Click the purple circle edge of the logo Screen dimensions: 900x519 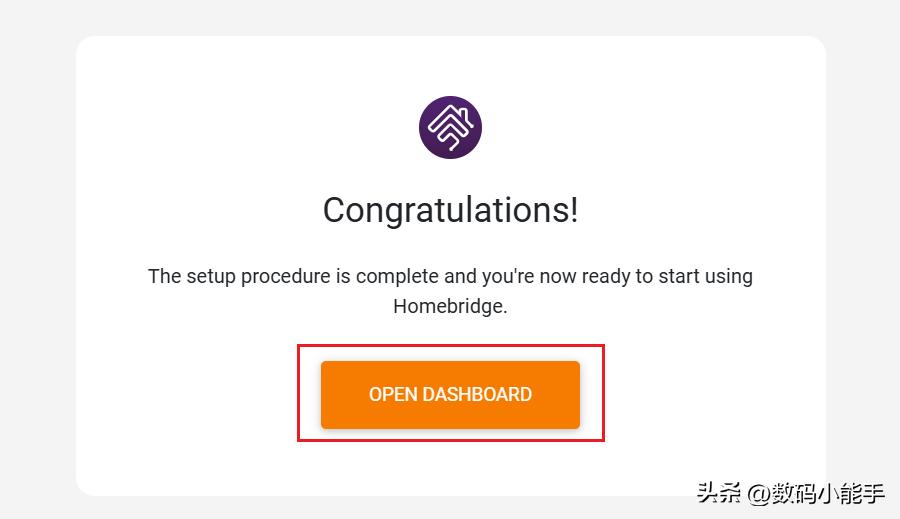coord(421,127)
